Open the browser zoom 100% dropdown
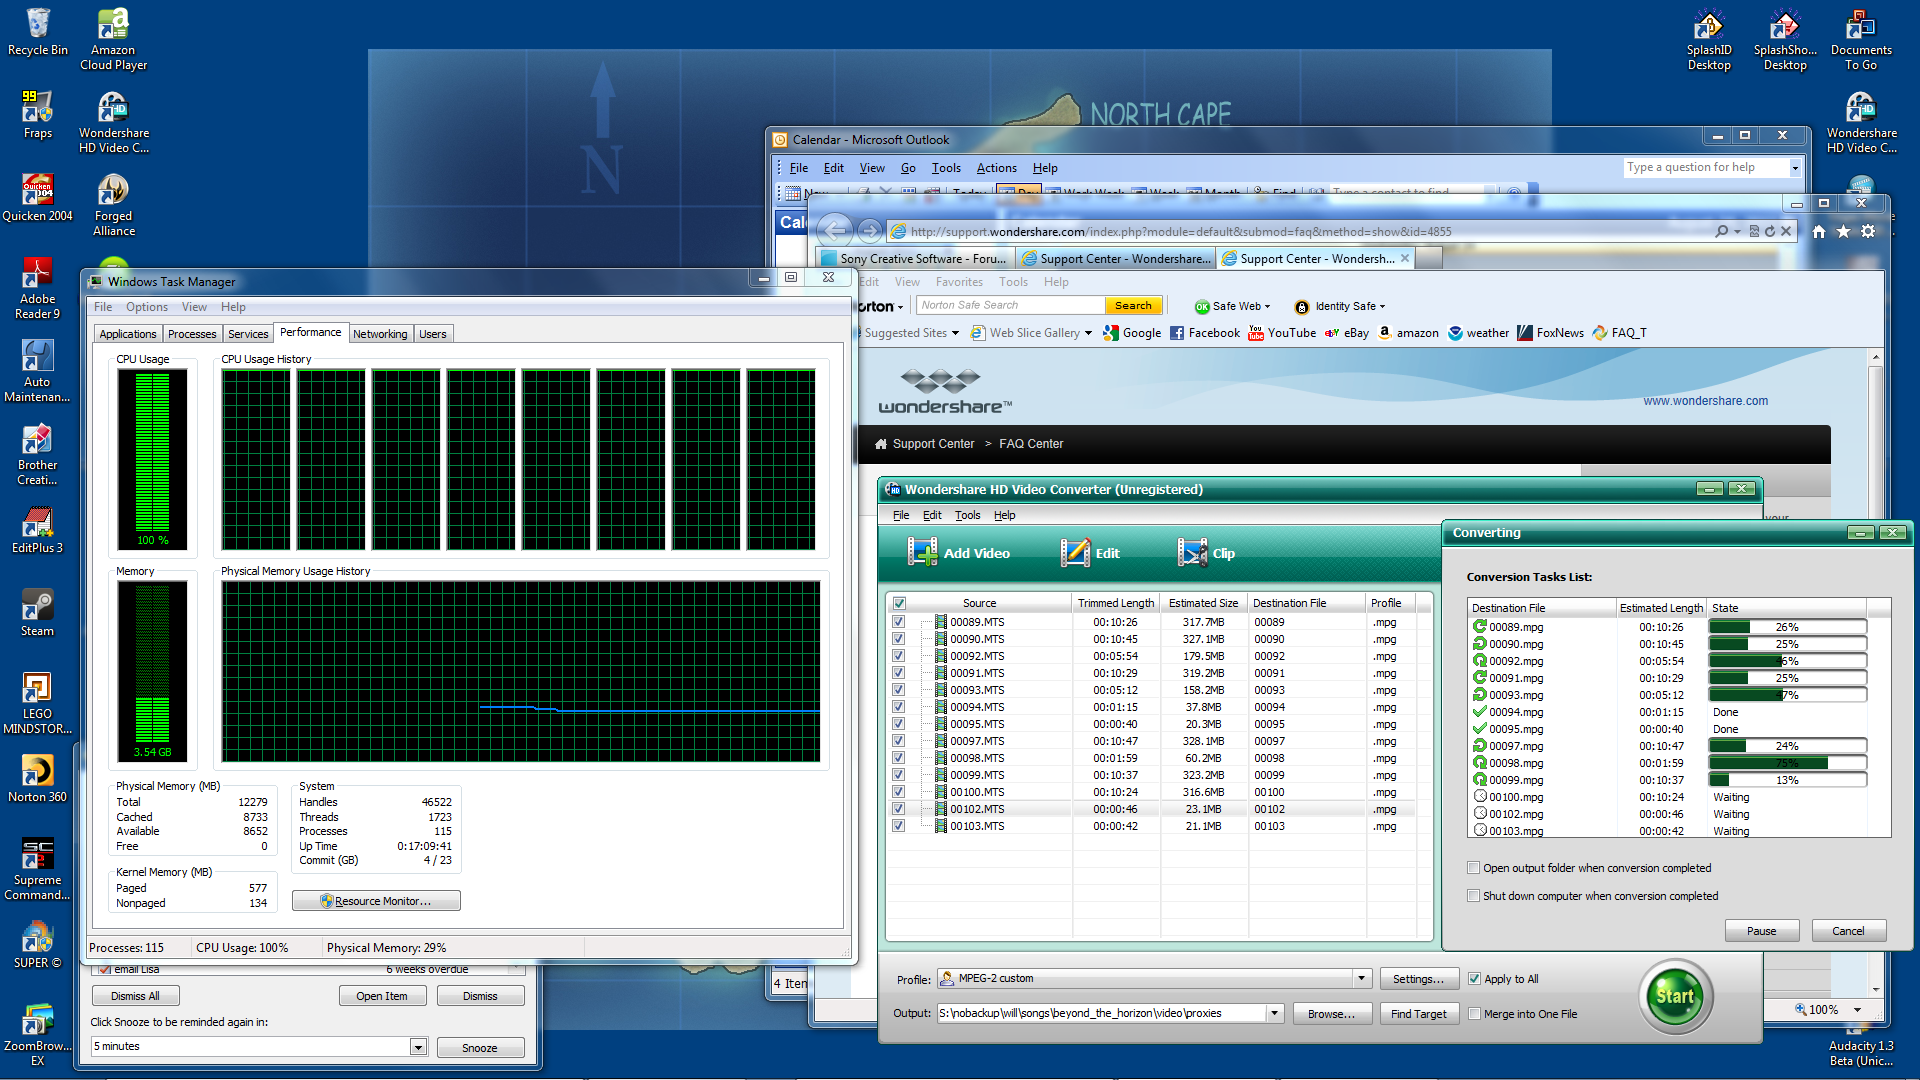 1857,1010
